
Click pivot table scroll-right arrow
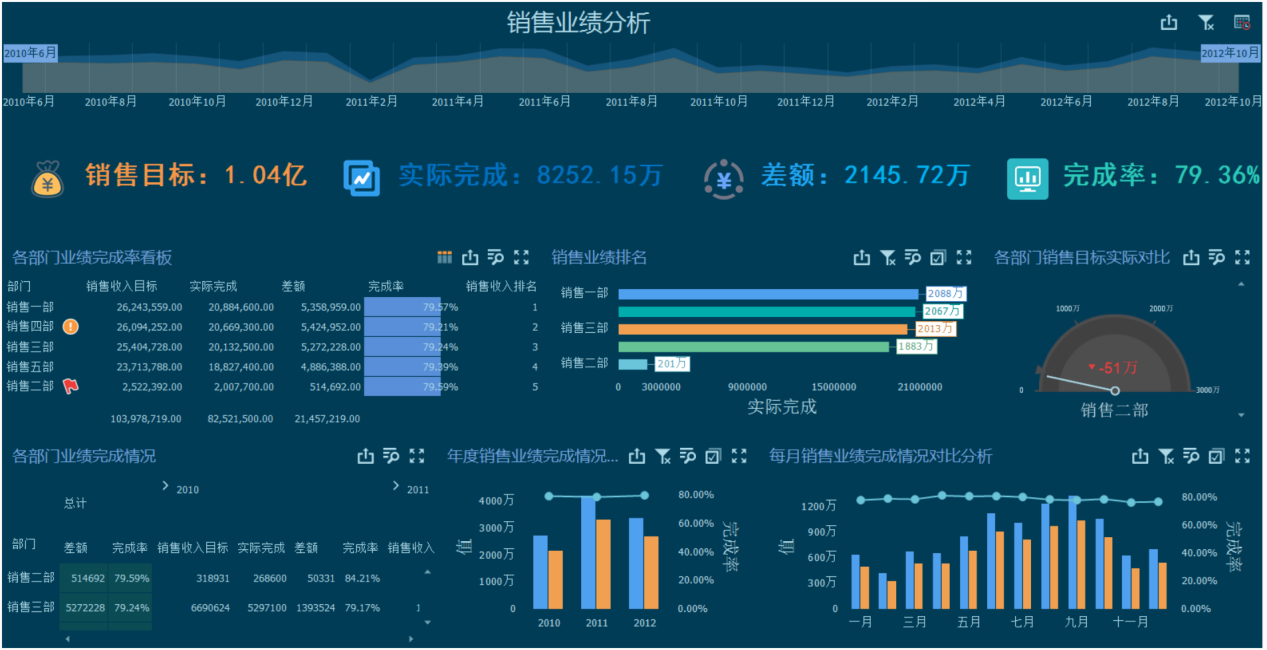(411, 639)
